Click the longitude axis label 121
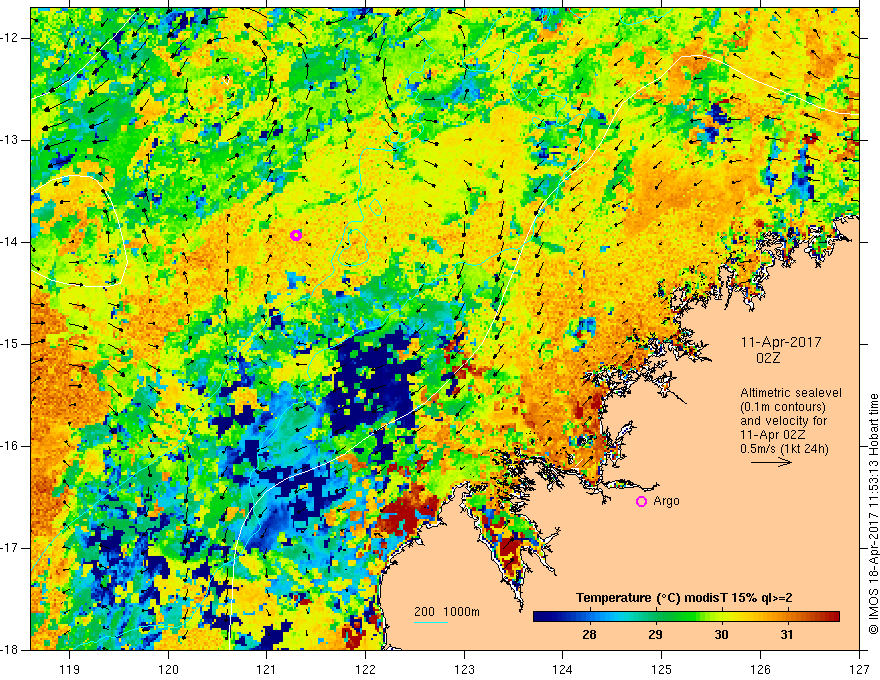Image resolution: width=880 pixels, height=680 pixels. [x=267, y=669]
